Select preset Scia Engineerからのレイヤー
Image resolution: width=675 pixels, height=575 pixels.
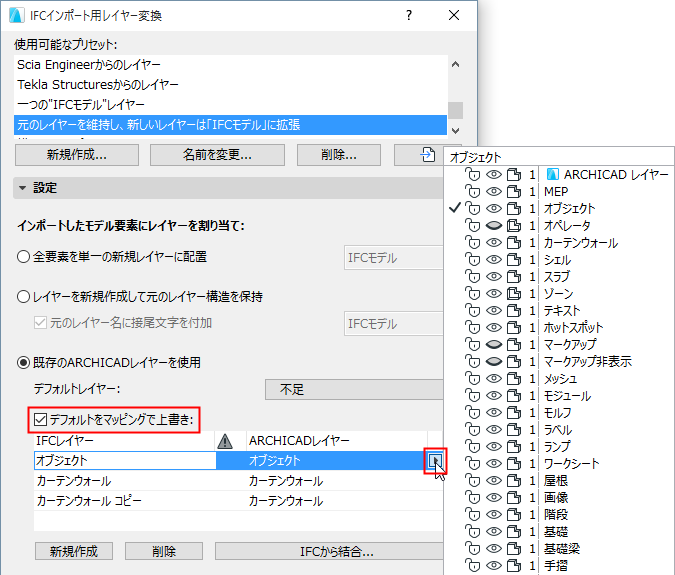pyautogui.click(x=231, y=65)
